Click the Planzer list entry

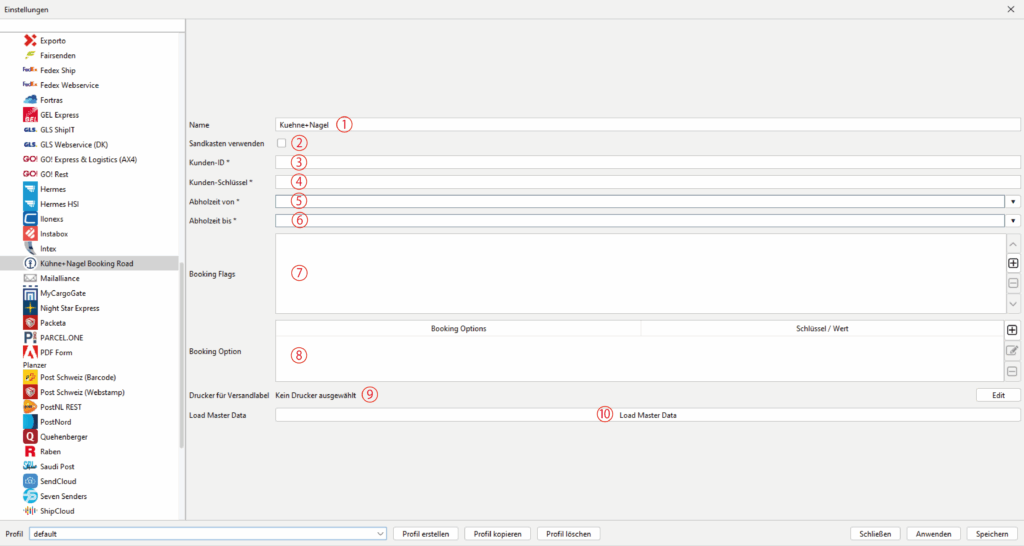35,365
